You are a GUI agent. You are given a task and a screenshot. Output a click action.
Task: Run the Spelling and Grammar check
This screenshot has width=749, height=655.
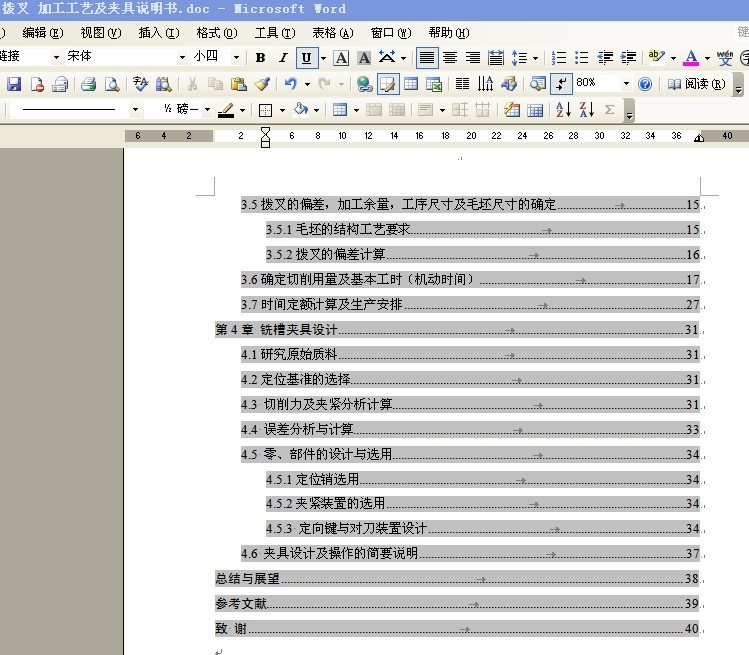[x=140, y=84]
